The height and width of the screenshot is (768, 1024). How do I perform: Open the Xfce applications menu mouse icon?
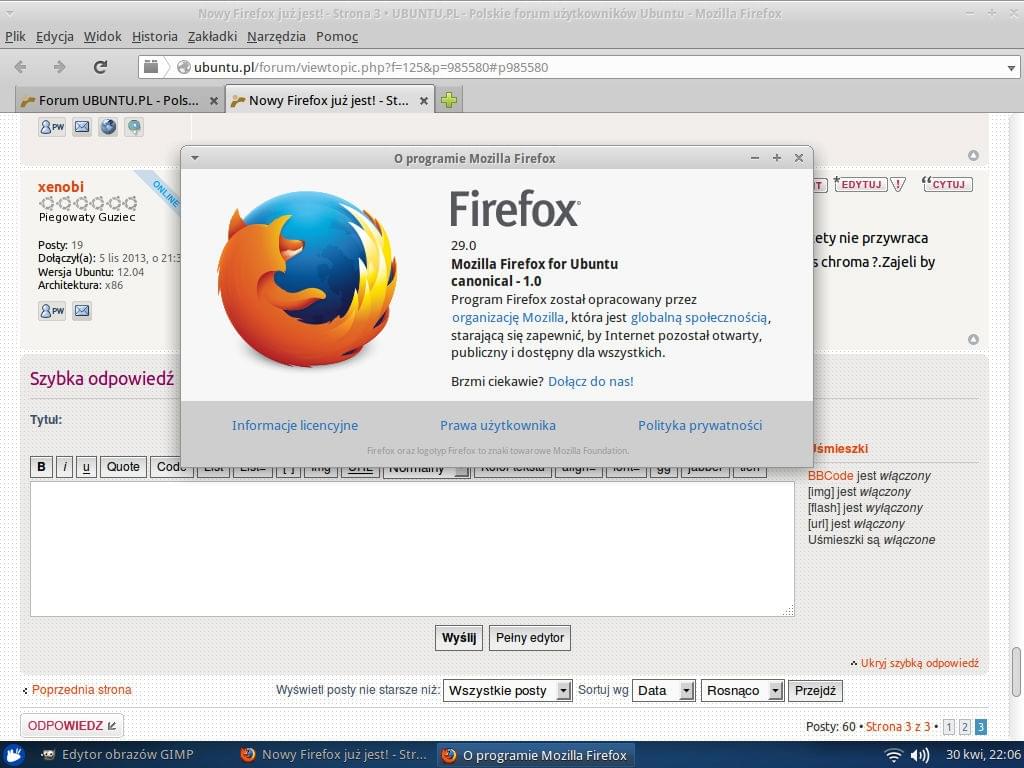click(14, 755)
